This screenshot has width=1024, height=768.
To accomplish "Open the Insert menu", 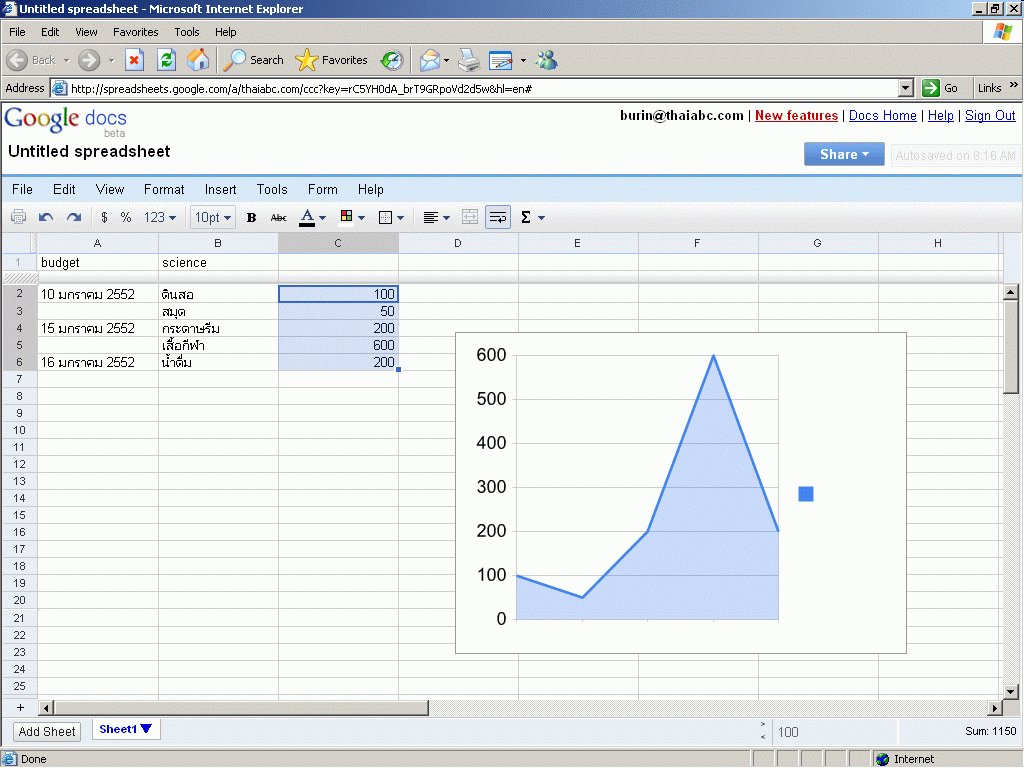I will [x=220, y=189].
